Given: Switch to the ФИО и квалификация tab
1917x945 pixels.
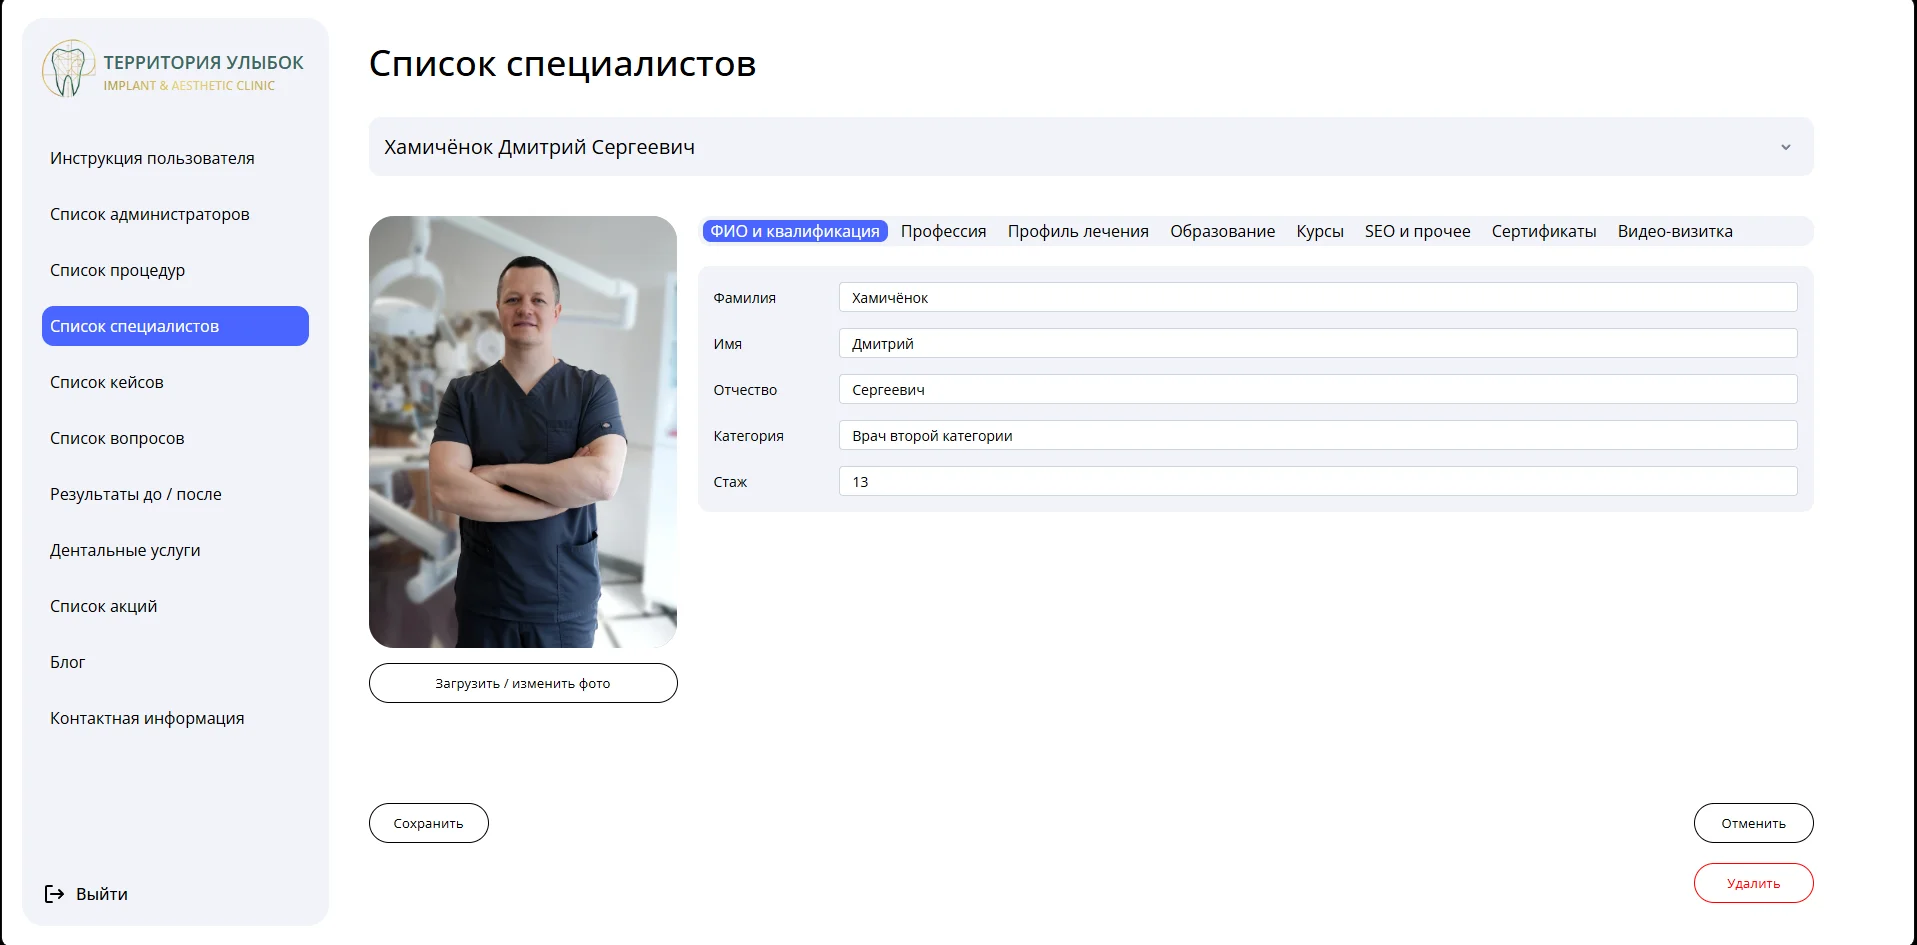Looking at the screenshot, I should [x=795, y=231].
